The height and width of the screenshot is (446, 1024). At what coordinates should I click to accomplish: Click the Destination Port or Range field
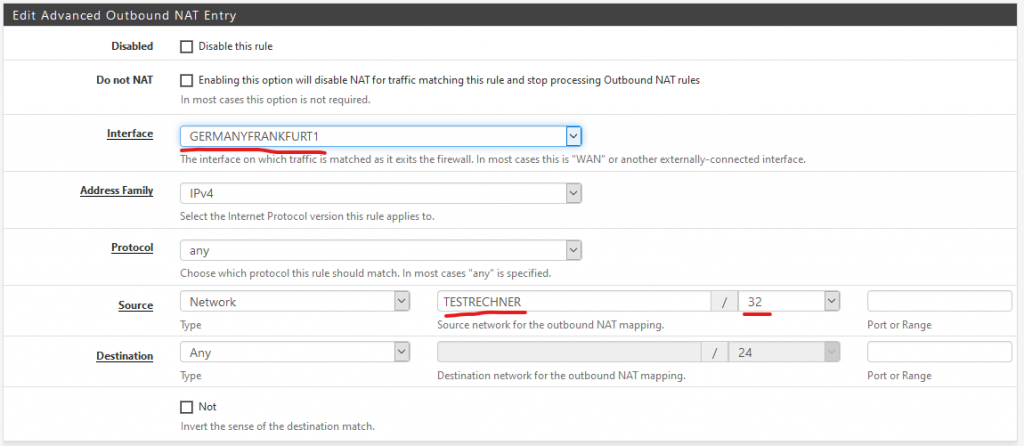[x=939, y=353]
